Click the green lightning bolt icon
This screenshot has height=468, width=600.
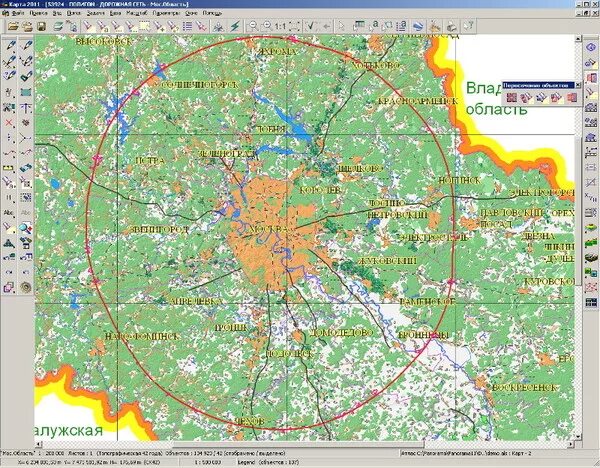coord(235,26)
